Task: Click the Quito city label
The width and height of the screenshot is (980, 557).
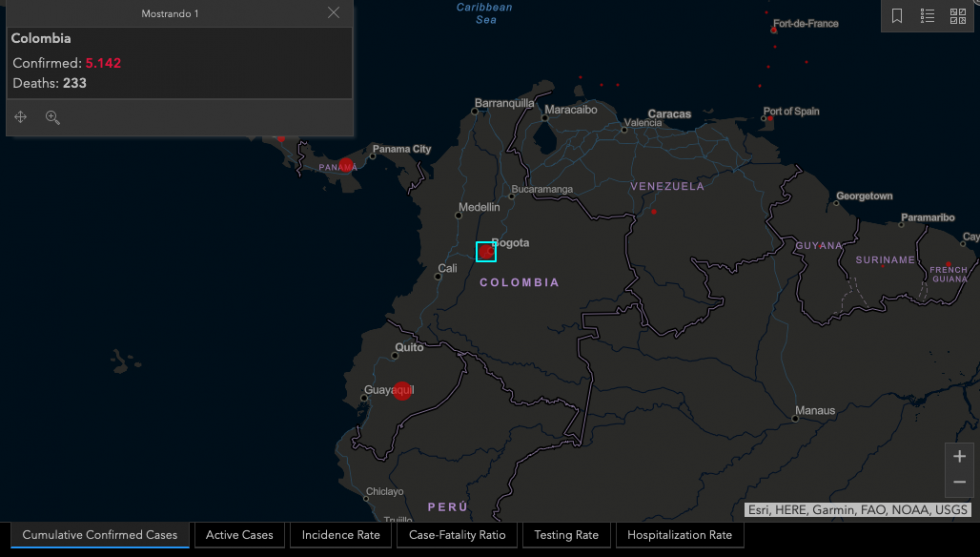Action: click(409, 347)
